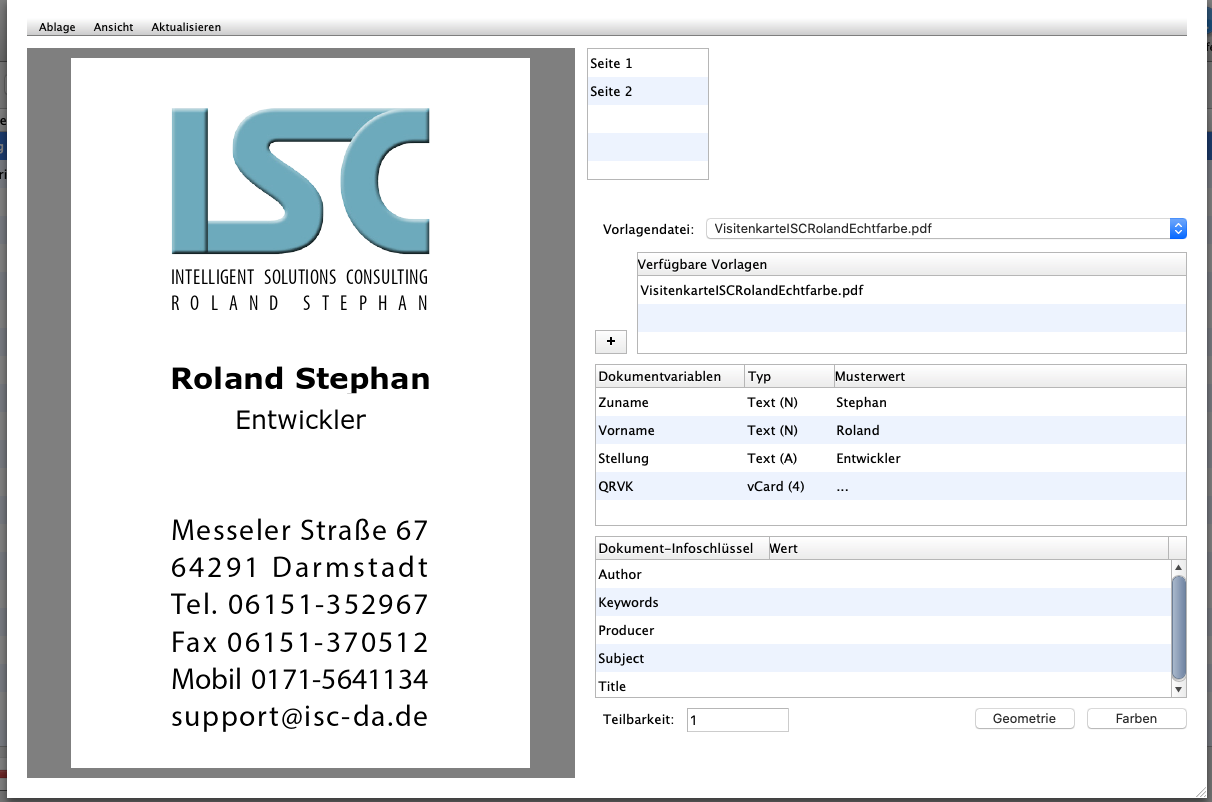Click the name Roland Stephan in preview
The image size is (1212, 802).
300,378
